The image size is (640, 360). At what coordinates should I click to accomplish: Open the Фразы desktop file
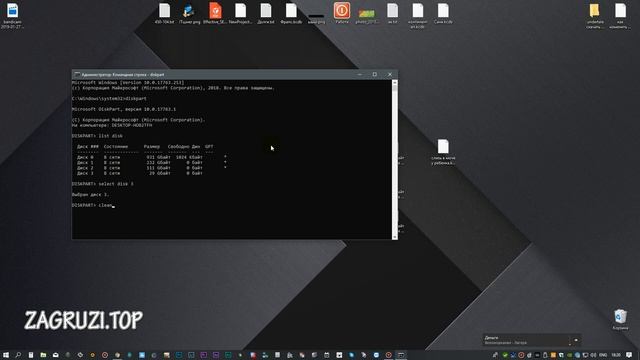(291, 13)
